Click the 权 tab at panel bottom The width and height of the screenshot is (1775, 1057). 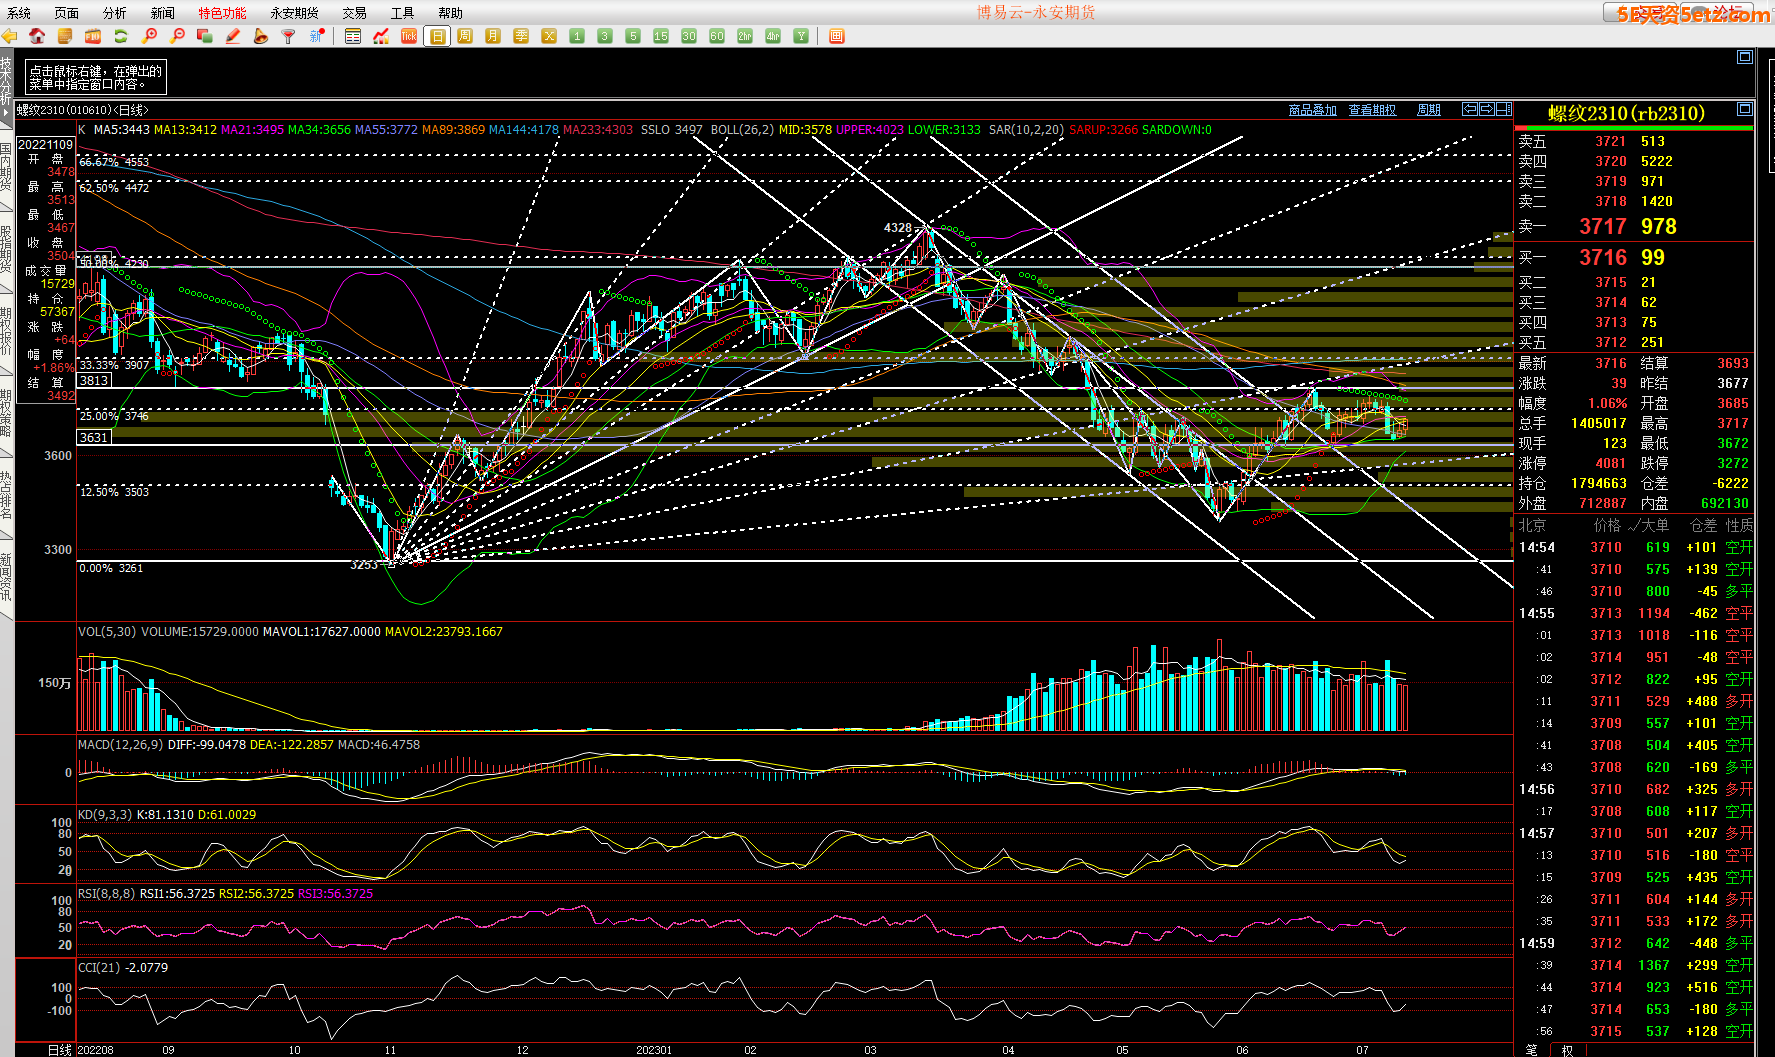click(1567, 1049)
